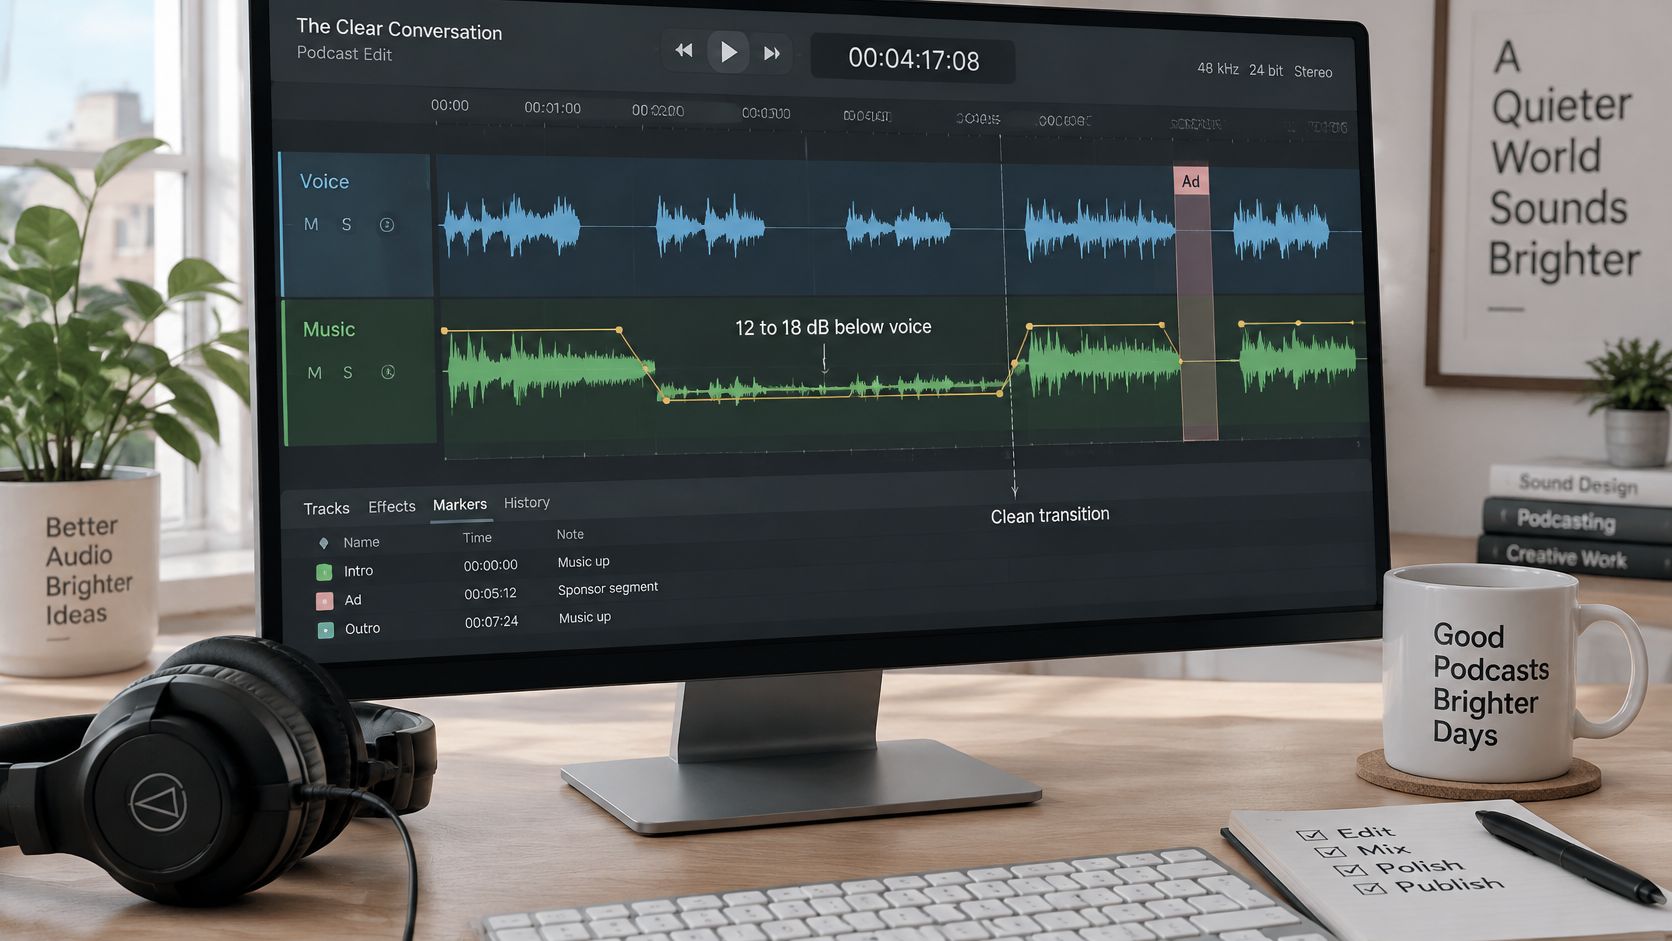Click the diamond icon in the marker header
Screen dimensions: 1672x941
pos(323,543)
